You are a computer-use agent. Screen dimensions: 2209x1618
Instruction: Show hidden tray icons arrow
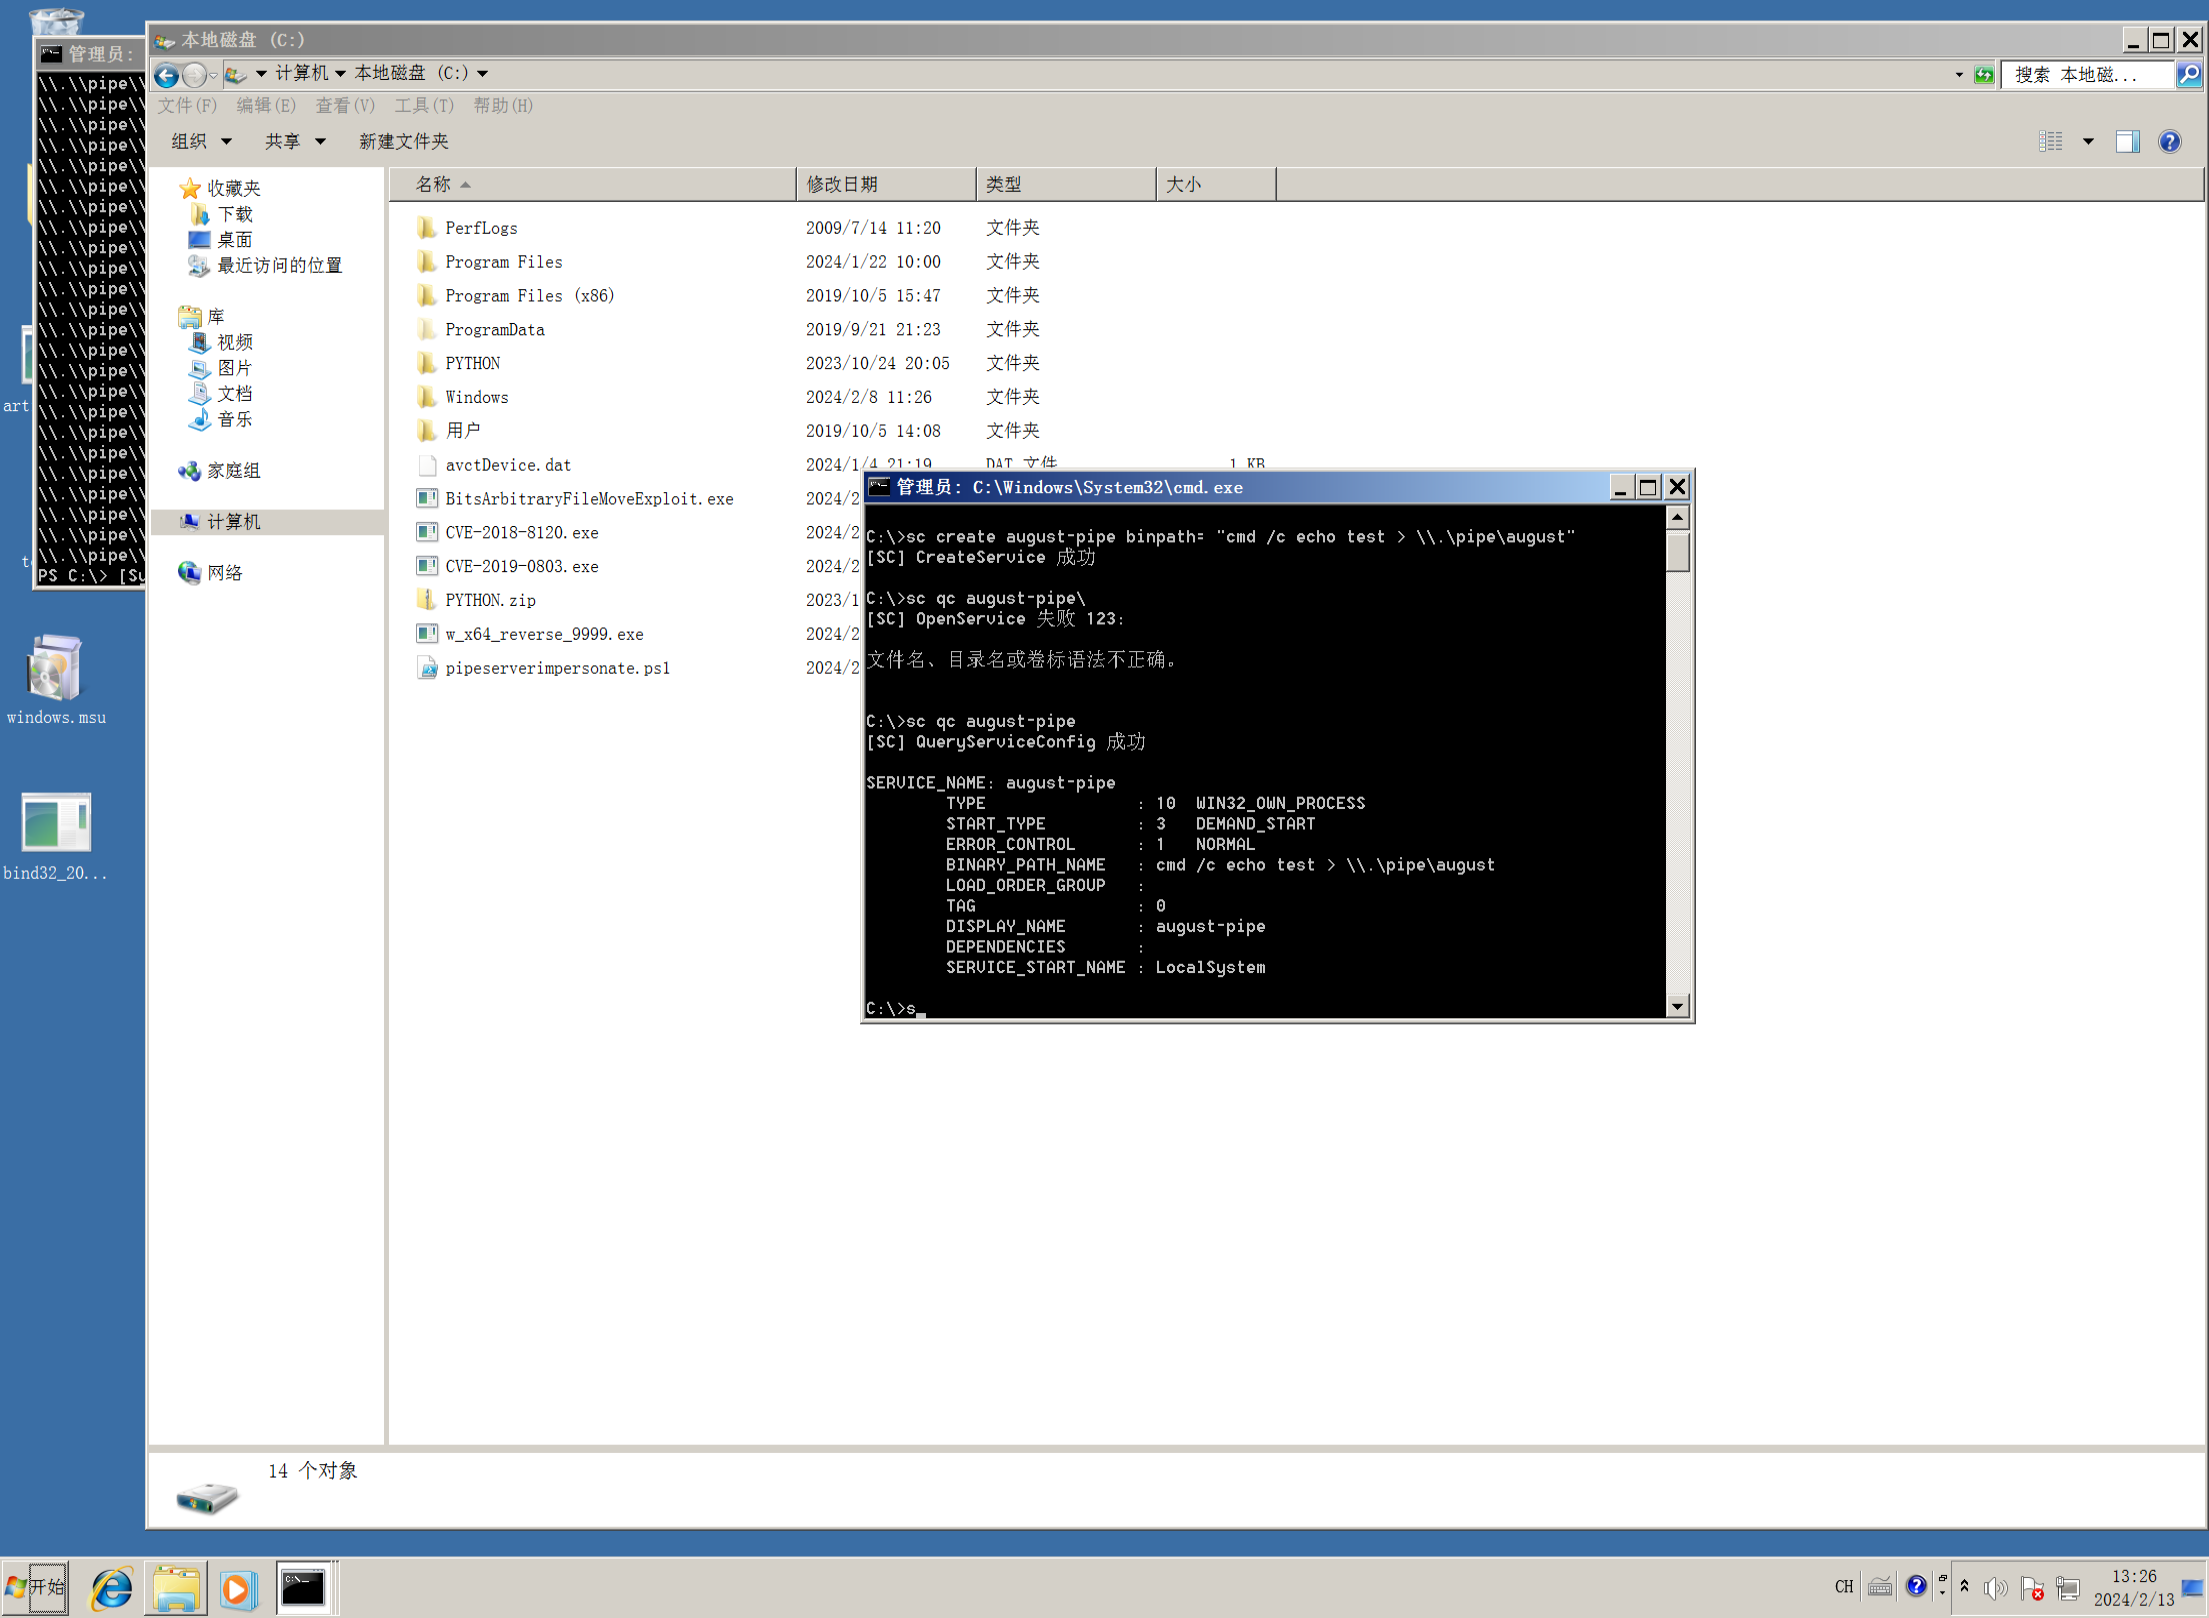(x=1963, y=1586)
